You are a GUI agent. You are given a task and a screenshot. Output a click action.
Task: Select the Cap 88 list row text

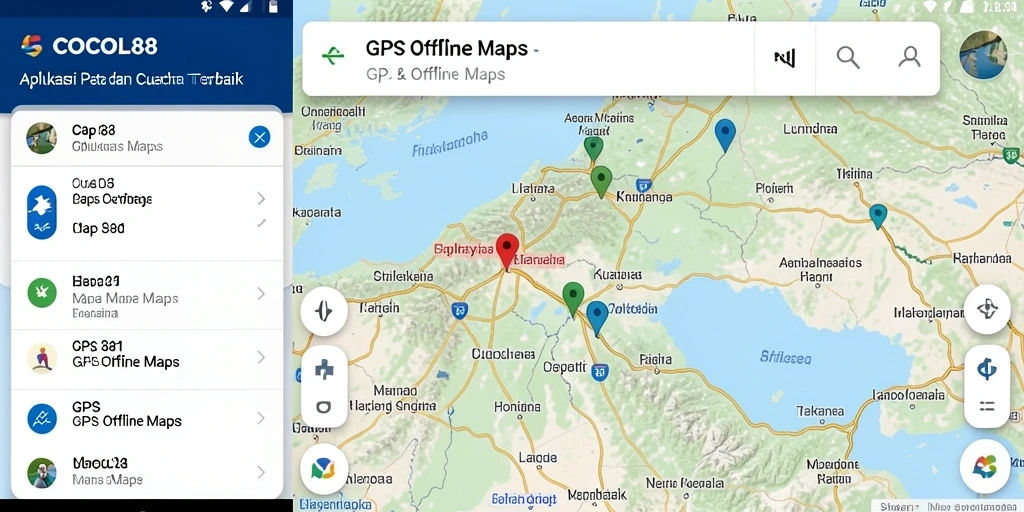(117, 138)
